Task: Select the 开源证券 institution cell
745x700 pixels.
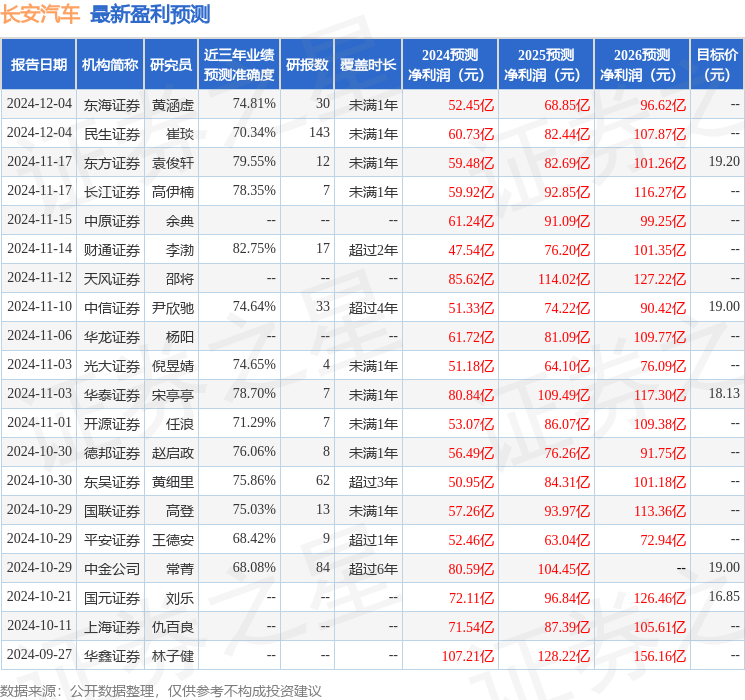Action: coord(112,424)
